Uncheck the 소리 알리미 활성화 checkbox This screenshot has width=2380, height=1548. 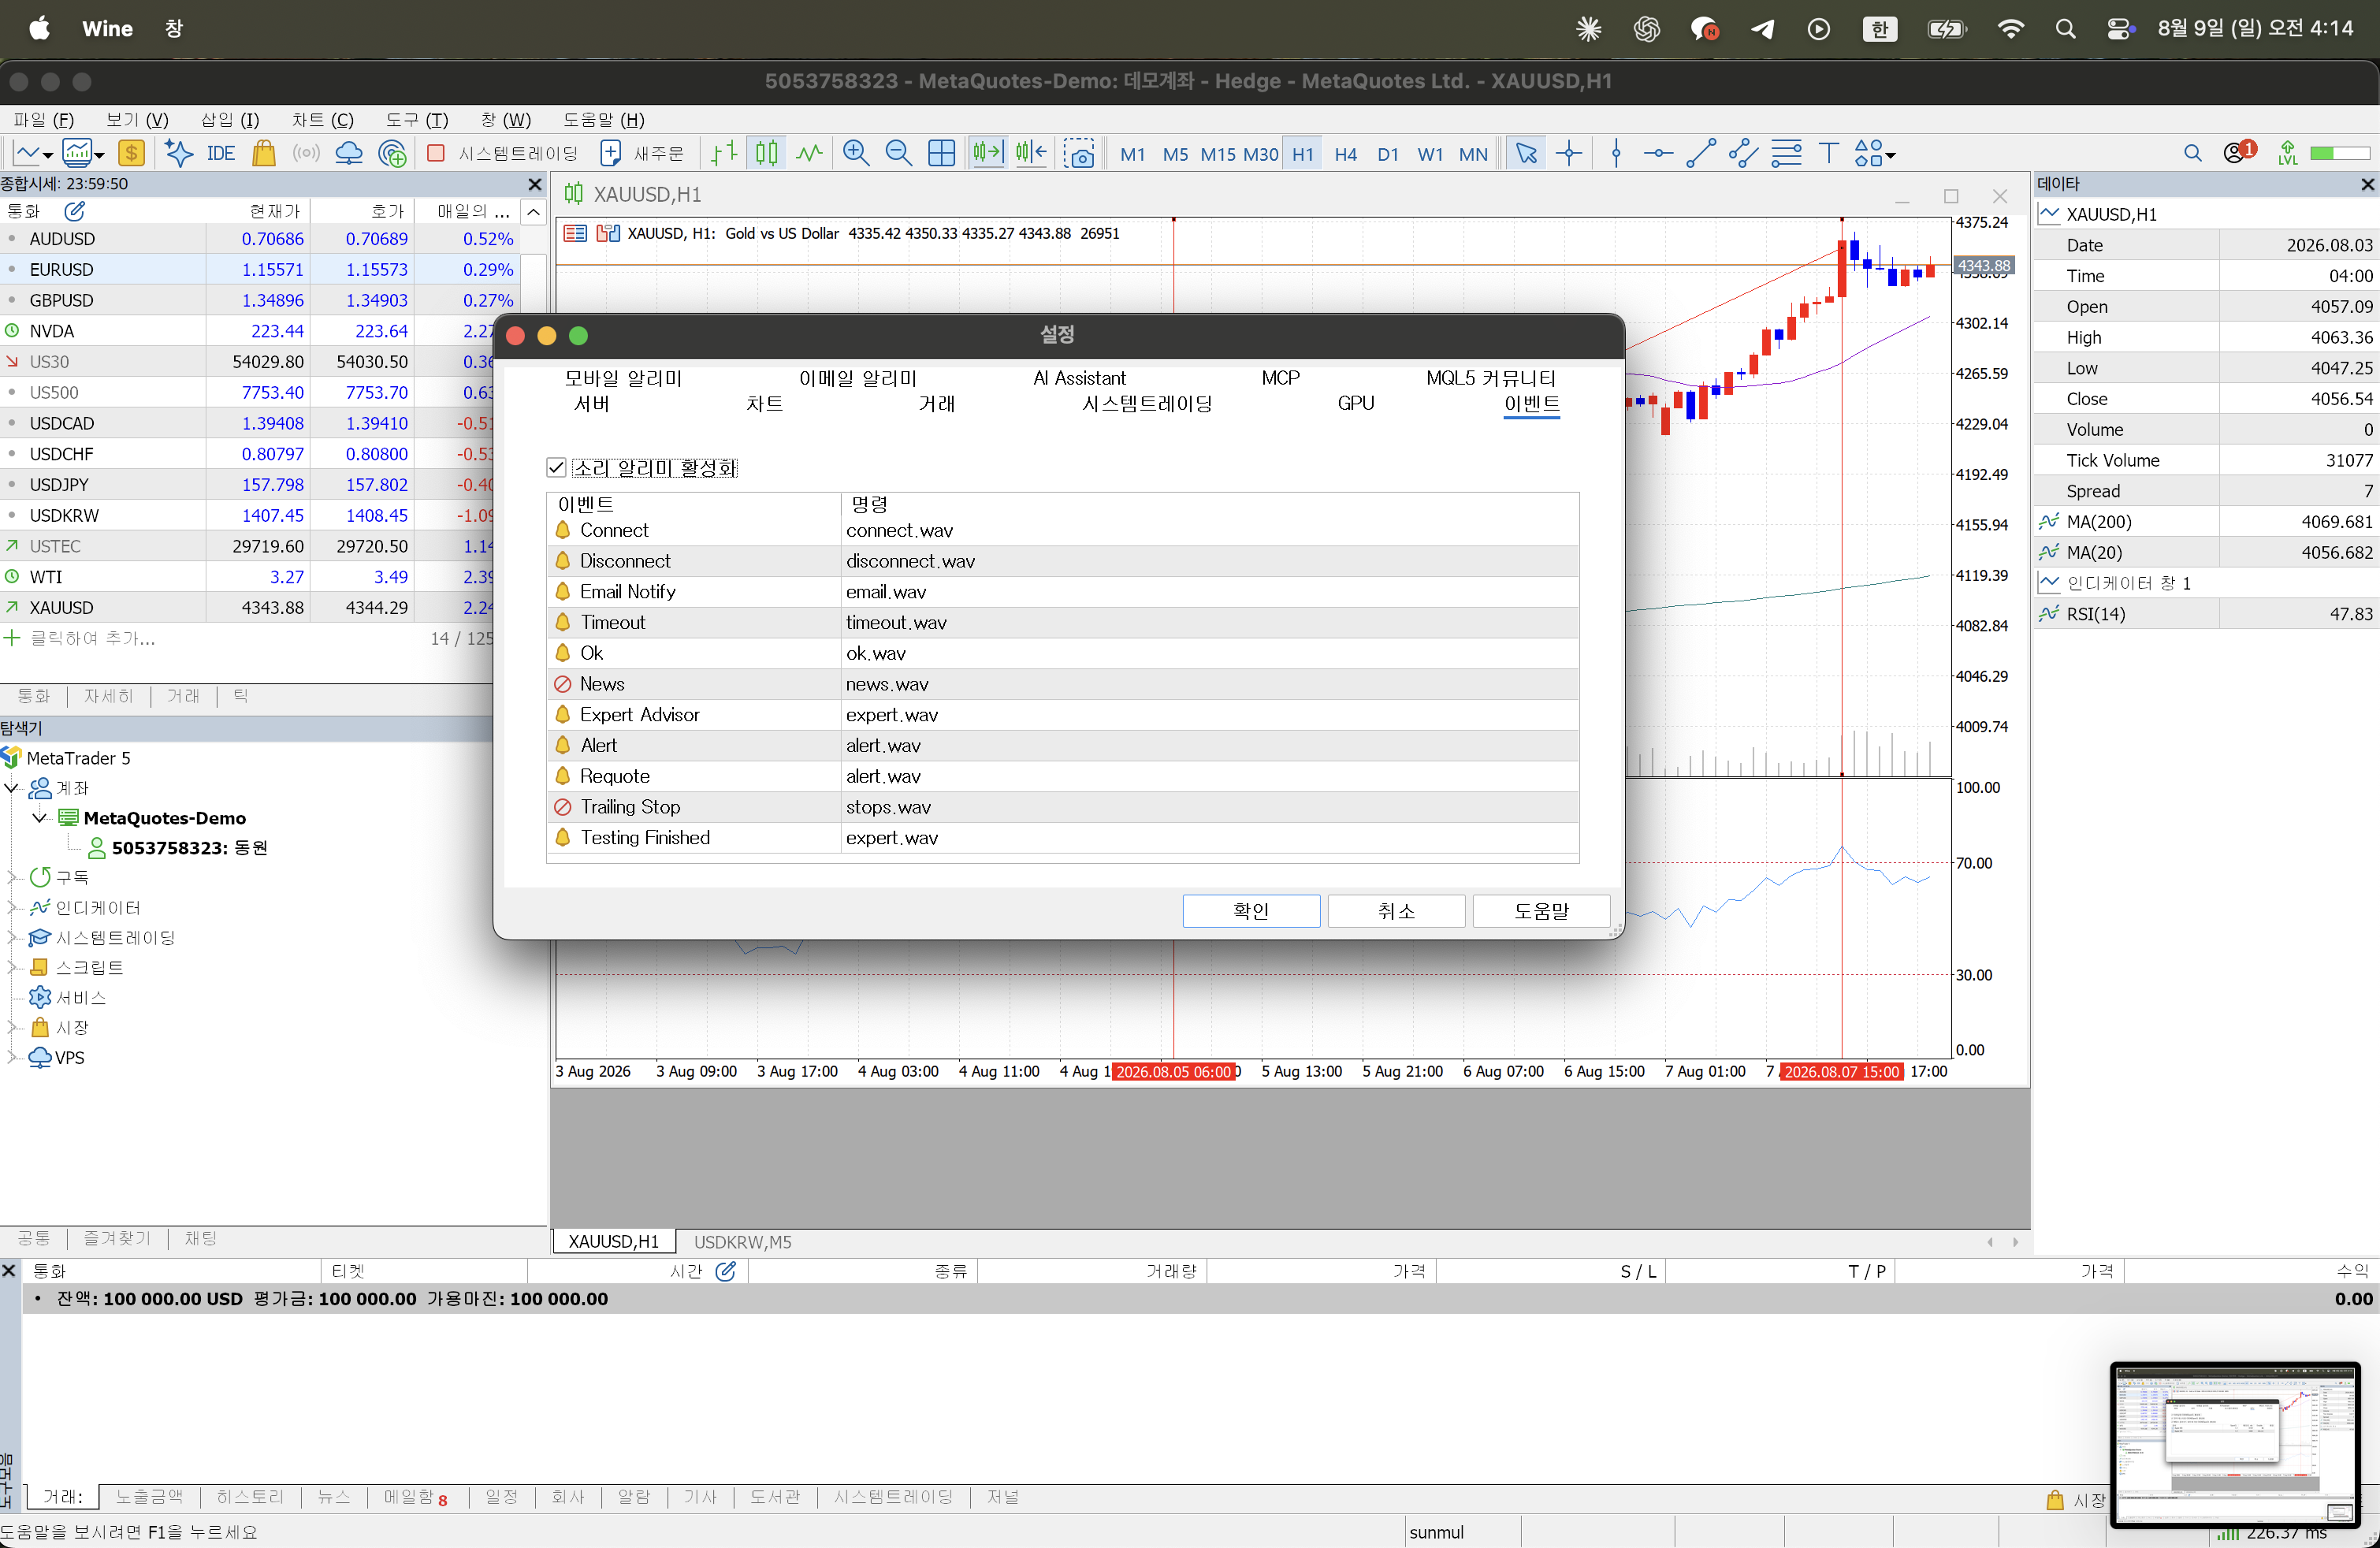557,467
